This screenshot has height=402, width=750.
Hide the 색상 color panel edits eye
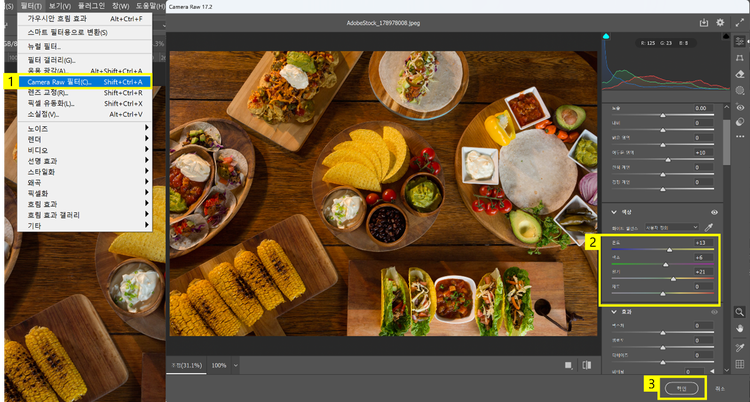[x=714, y=212]
